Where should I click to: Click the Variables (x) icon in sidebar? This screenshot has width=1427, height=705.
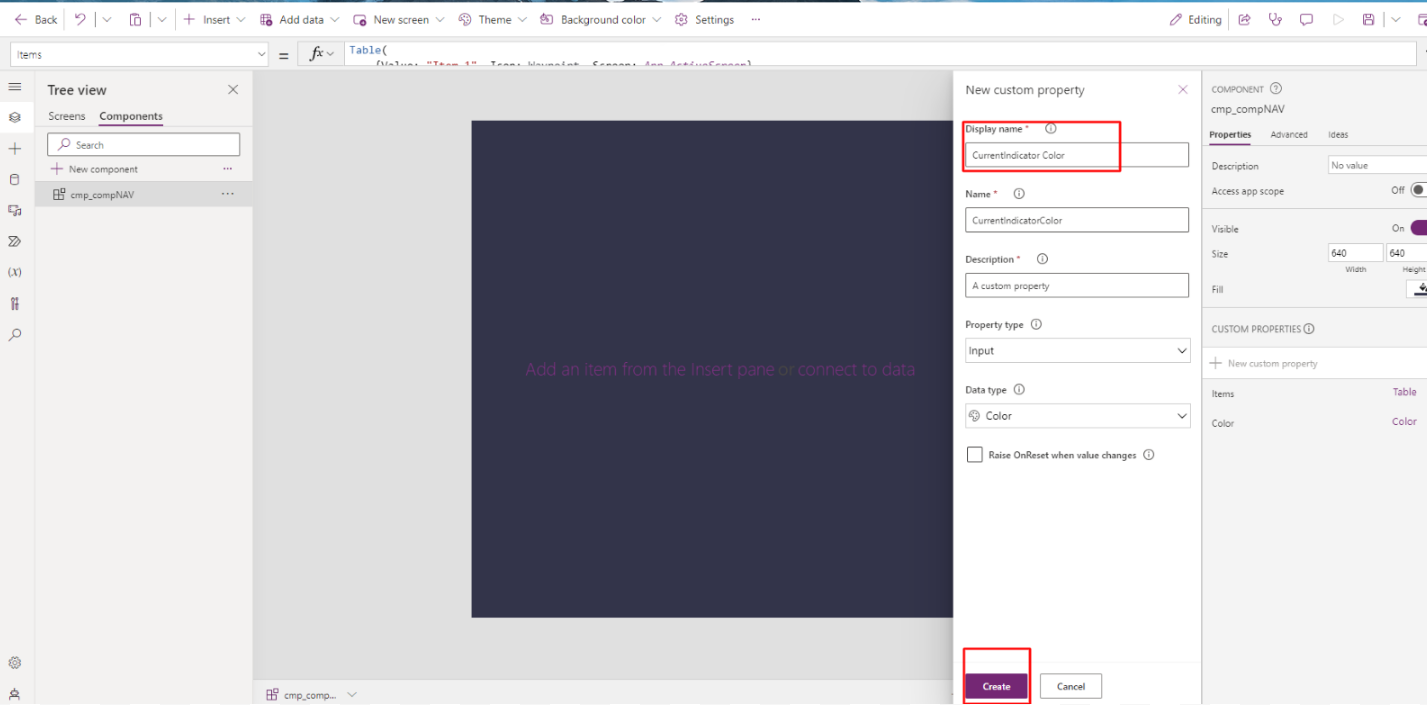(15, 272)
